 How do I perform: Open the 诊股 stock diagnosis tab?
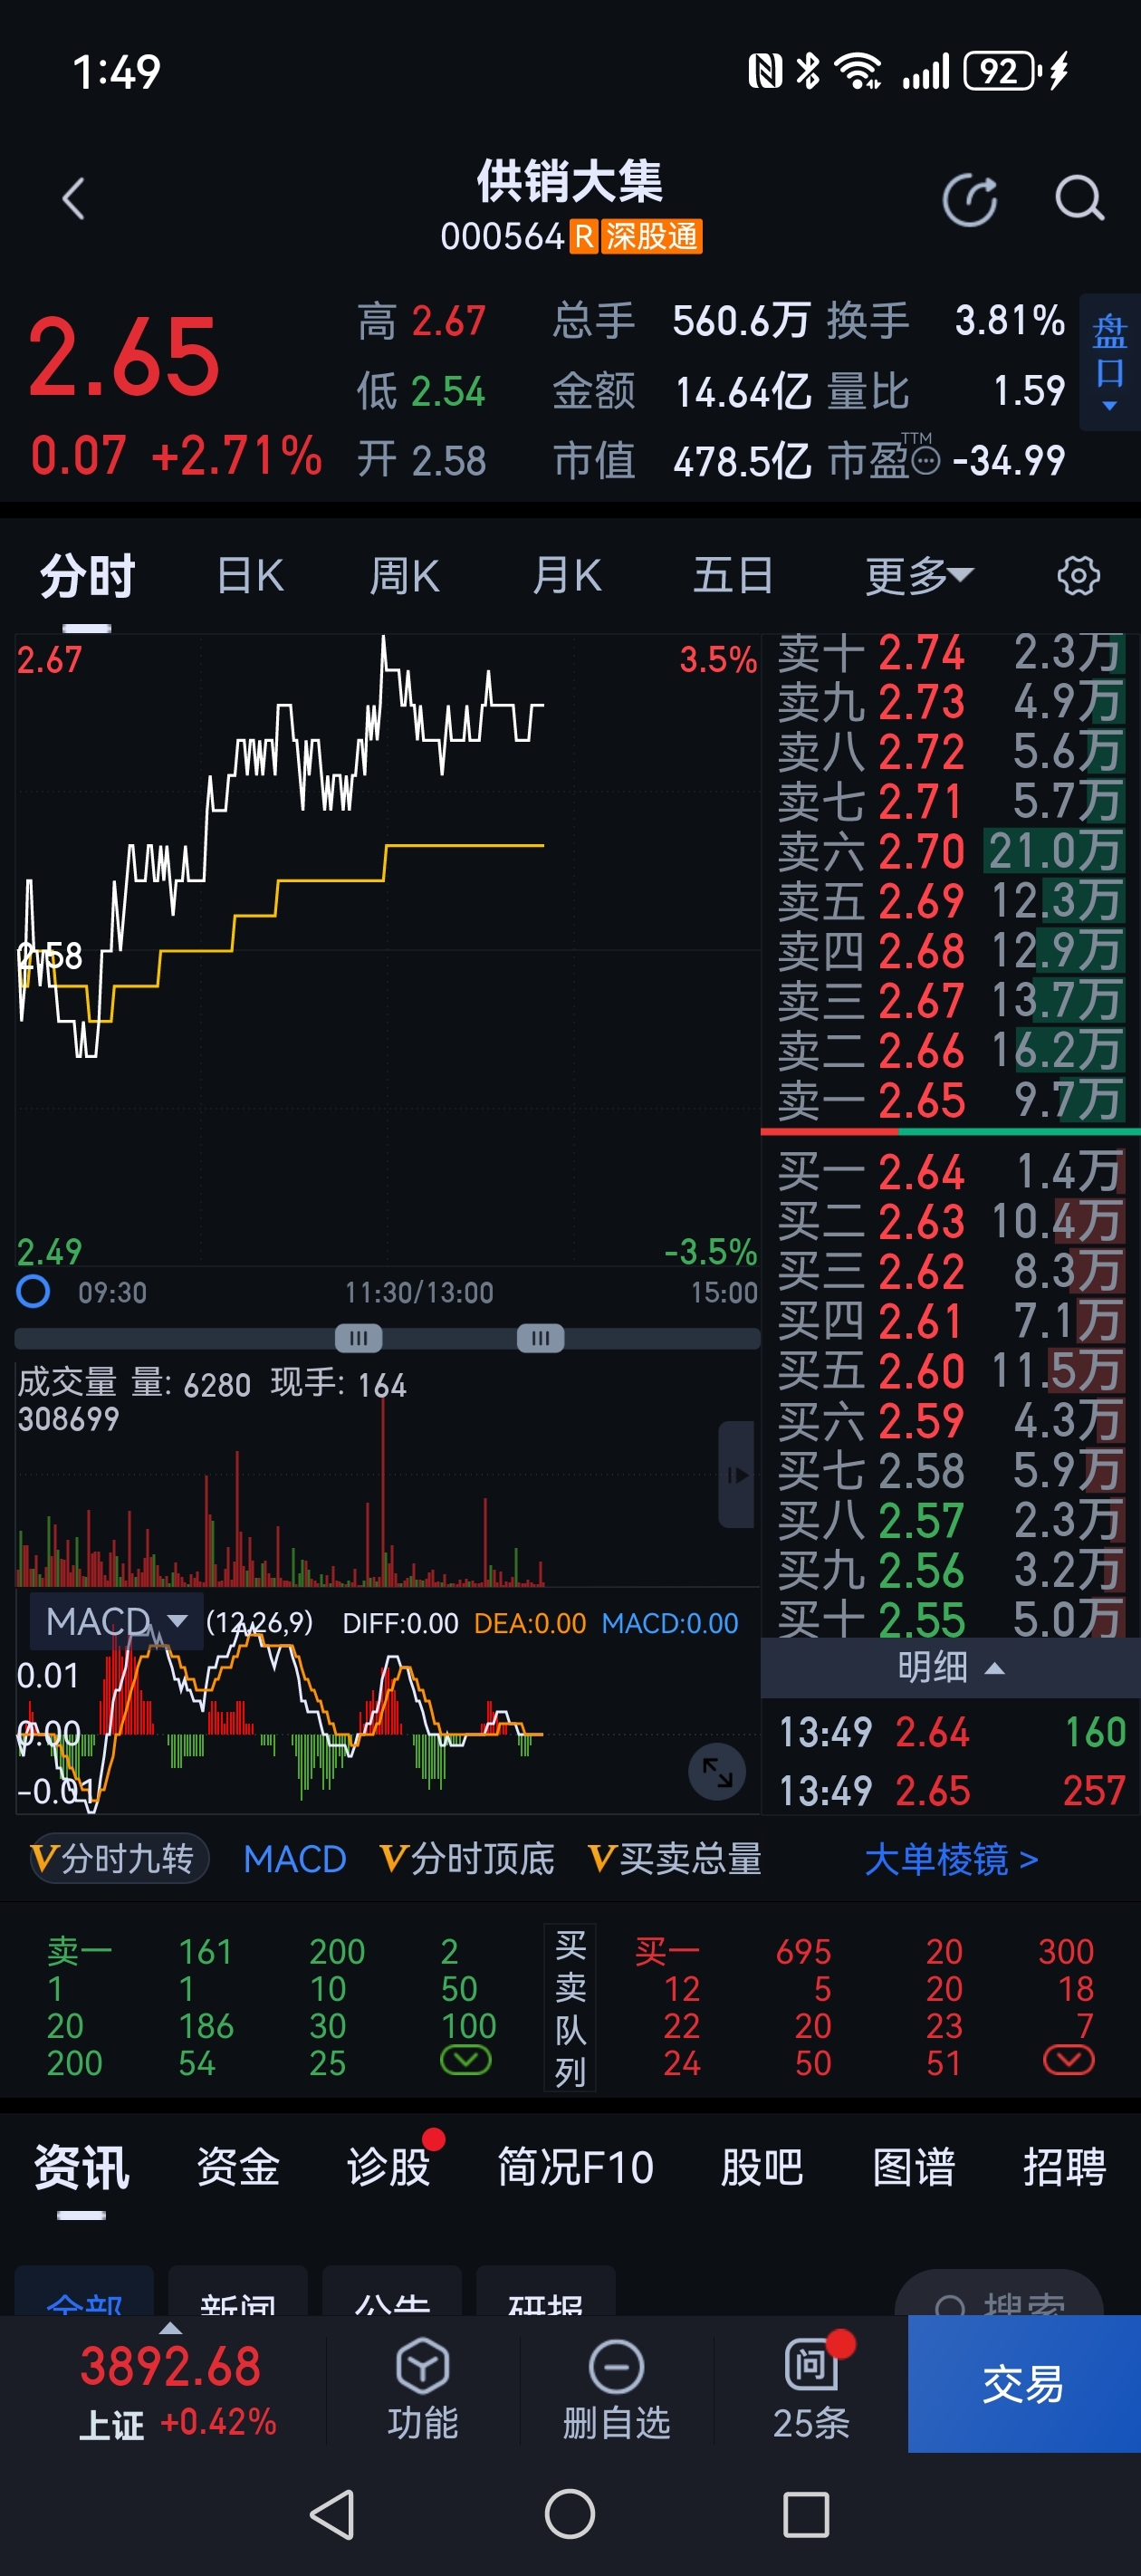[x=388, y=2167]
